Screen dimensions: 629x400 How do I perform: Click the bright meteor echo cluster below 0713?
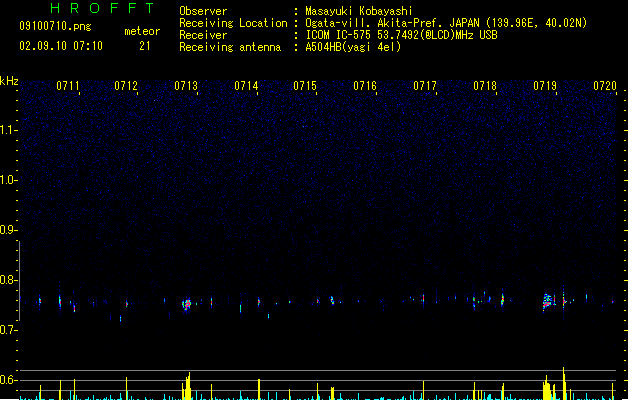(x=187, y=305)
